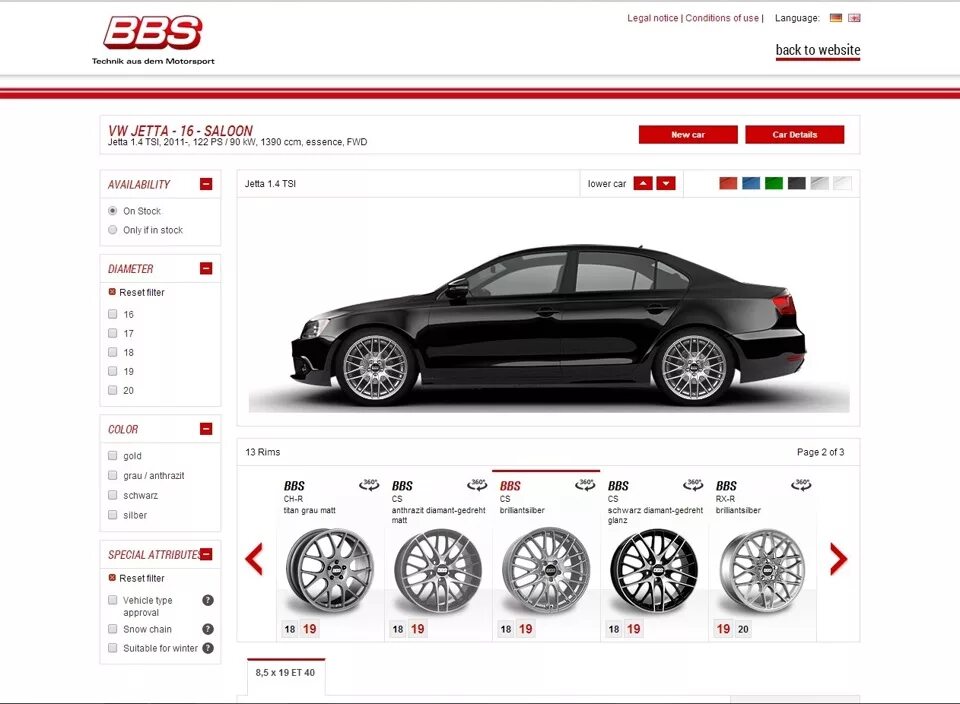Image resolution: width=960 pixels, height=704 pixels.
Task: Pick size 18 for CS anthrazit rim
Action: (x=398, y=629)
